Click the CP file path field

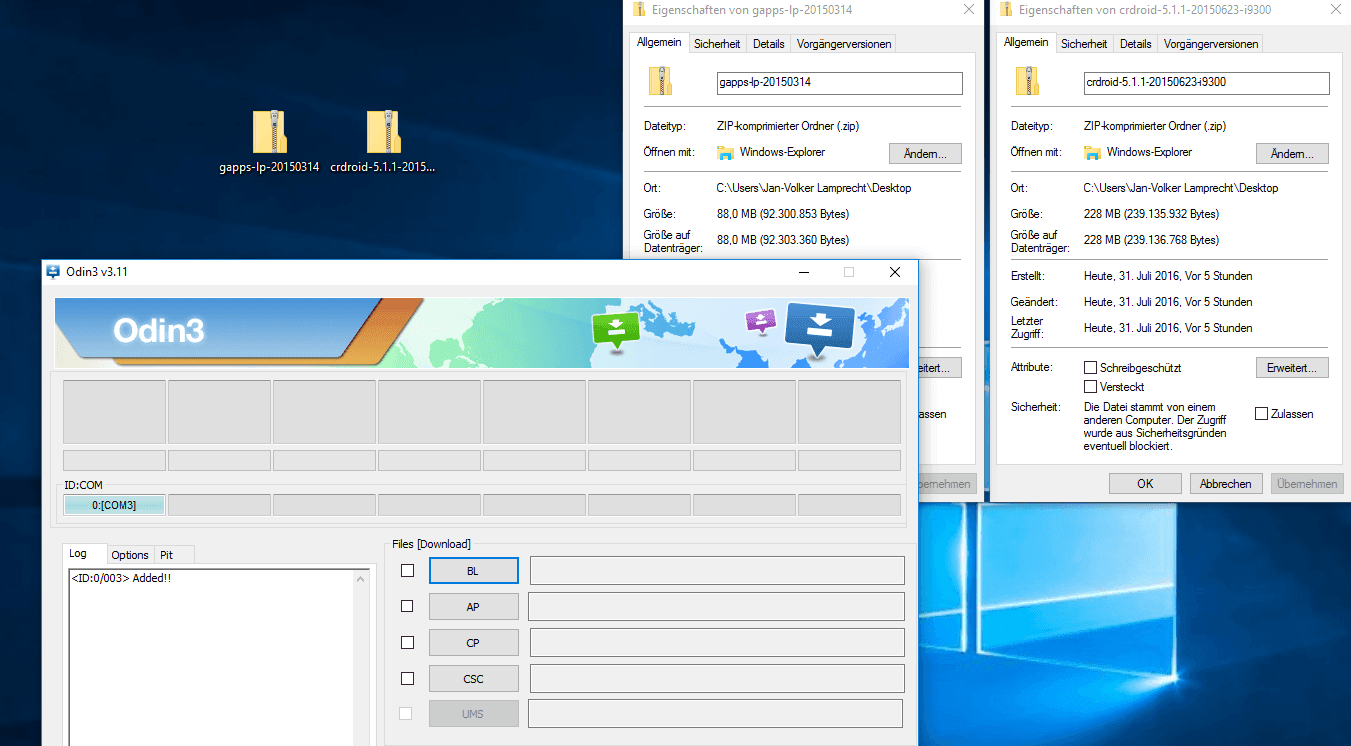tap(717, 642)
